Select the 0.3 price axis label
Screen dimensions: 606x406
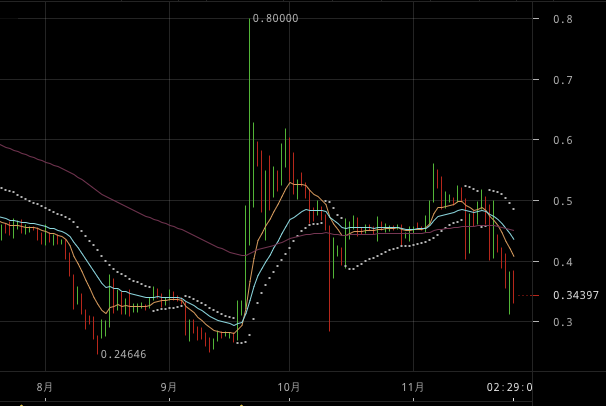click(563, 322)
